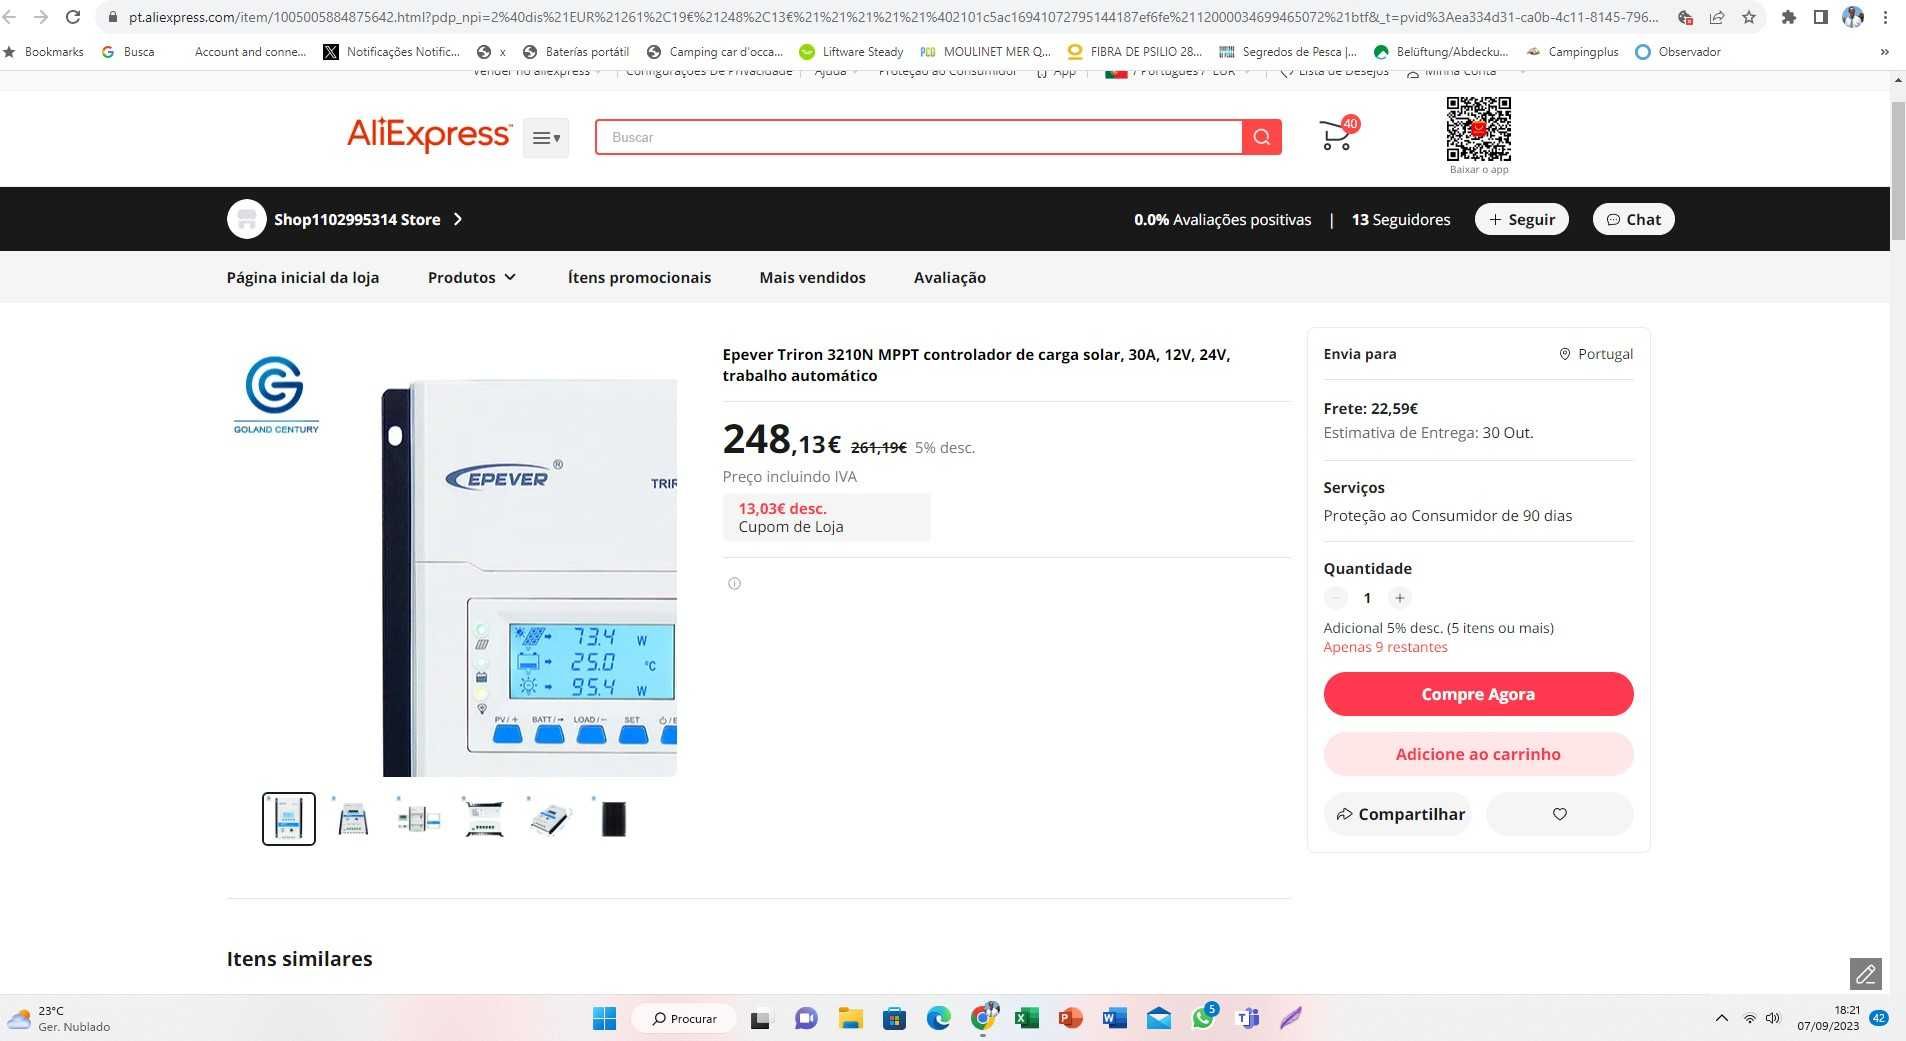Screen dimensions: 1906x1041
Task: Focus the Buscar search field
Action: [918, 137]
